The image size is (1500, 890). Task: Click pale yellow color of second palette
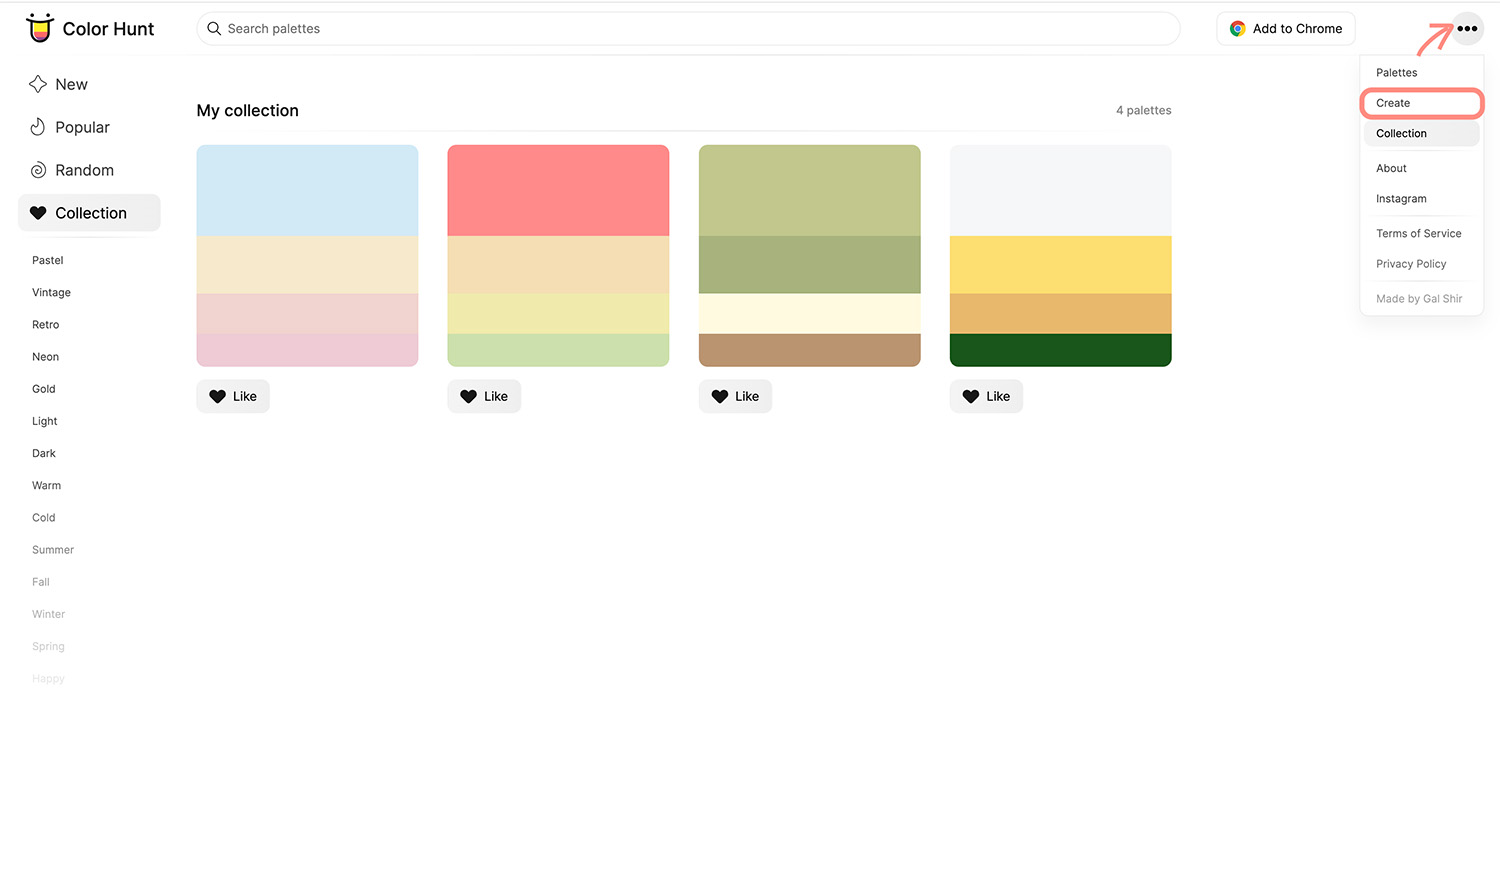point(558,314)
